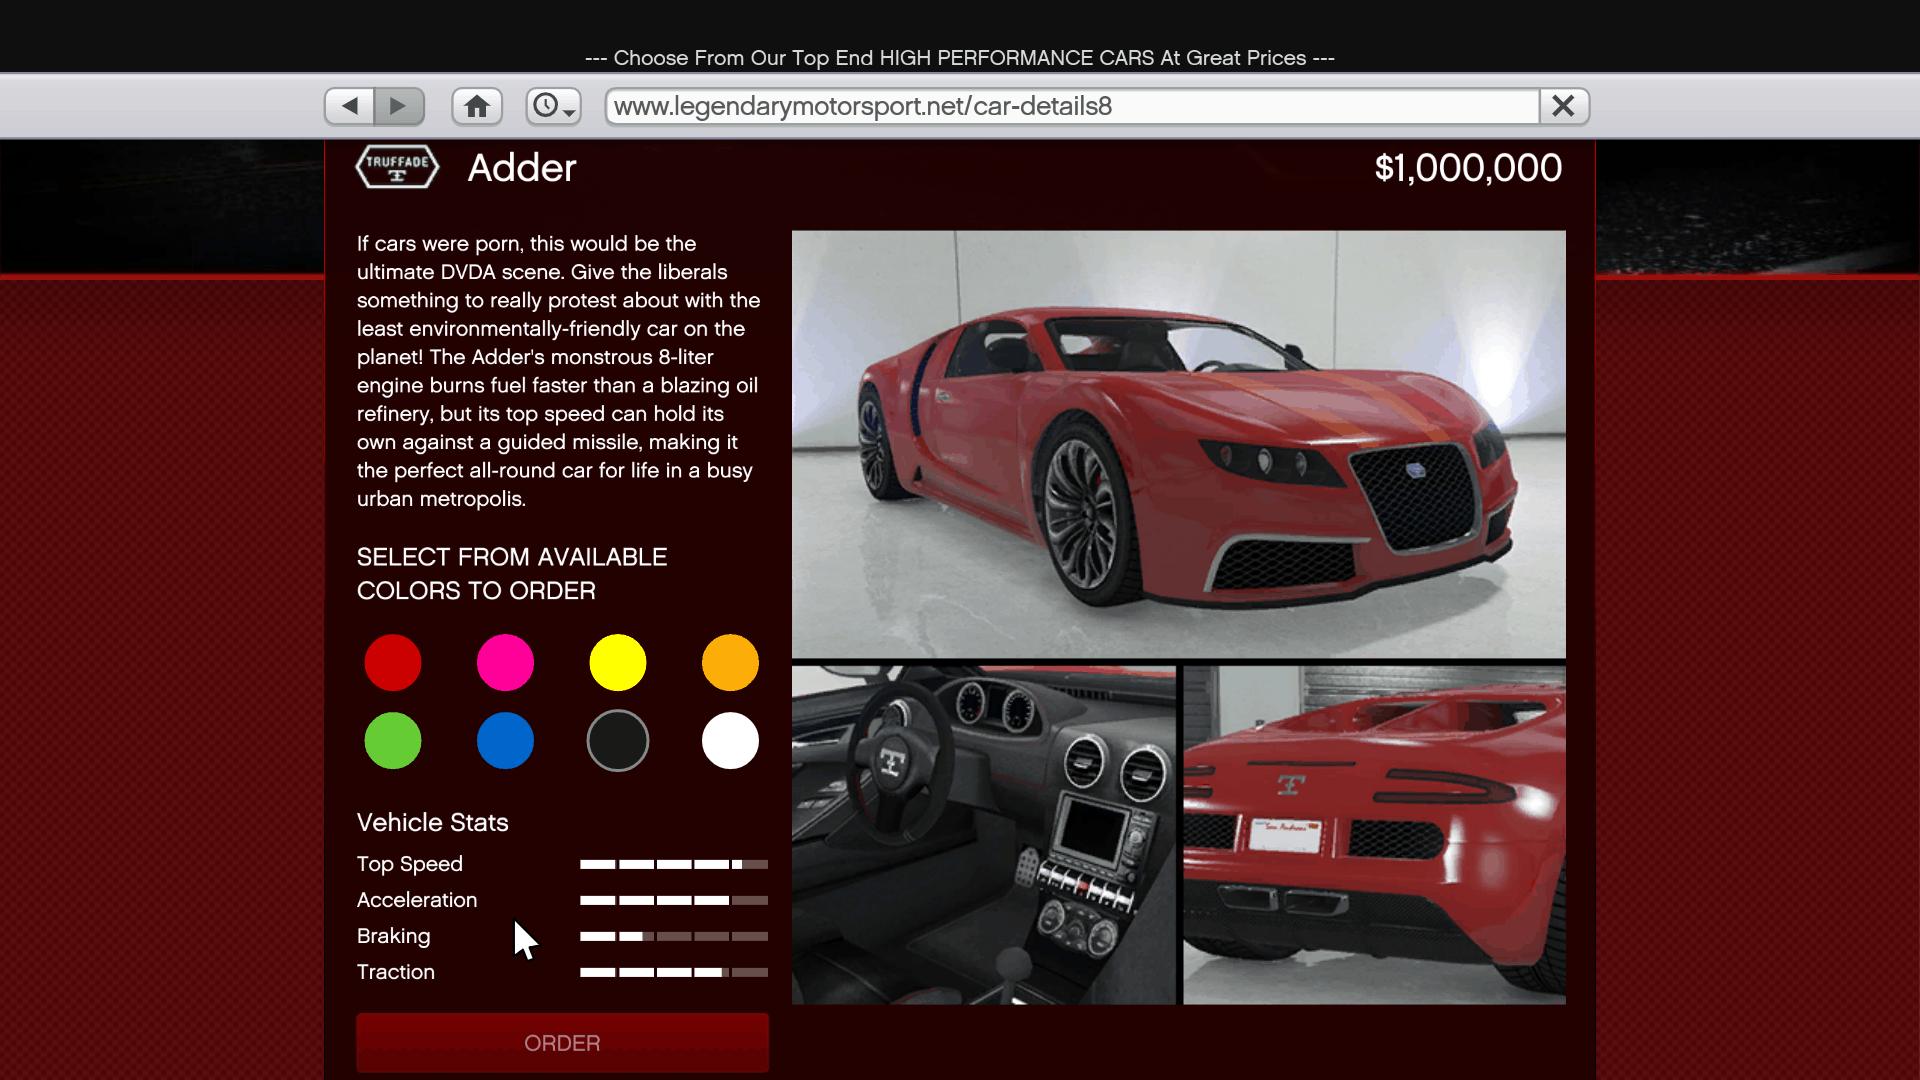1920x1080 pixels.
Task: Select the orange color for the Adder
Action: point(730,662)
